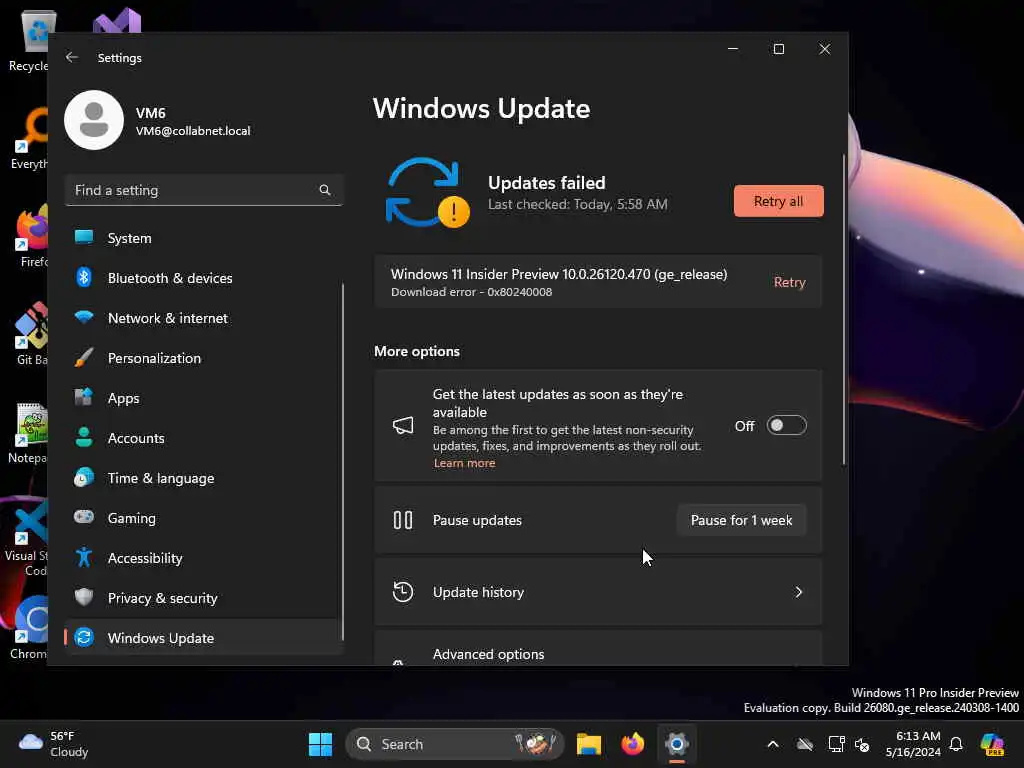Click the VM6 user avatar picture
The width and height of the screenshot is (1024, 768).
(94, 120)
